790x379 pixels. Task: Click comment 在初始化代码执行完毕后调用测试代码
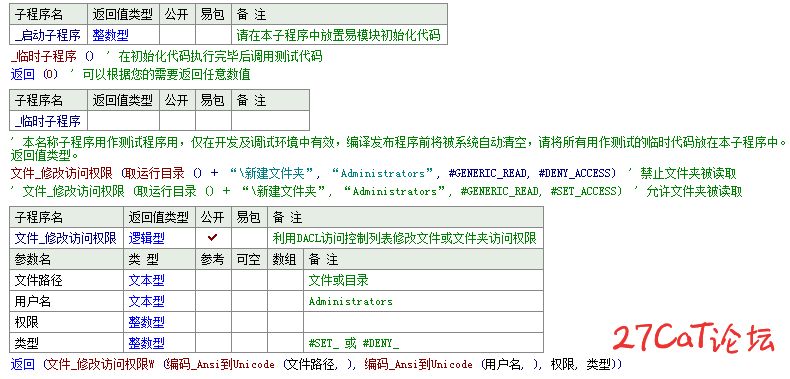pos(220,56)
